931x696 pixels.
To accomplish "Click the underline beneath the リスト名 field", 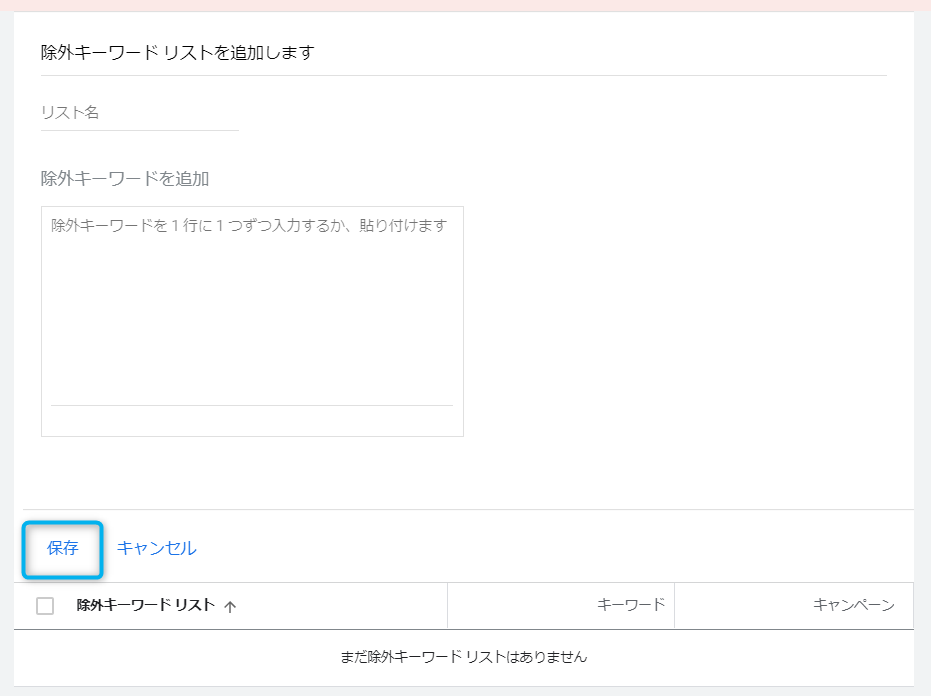I will (x=139, y=130).
